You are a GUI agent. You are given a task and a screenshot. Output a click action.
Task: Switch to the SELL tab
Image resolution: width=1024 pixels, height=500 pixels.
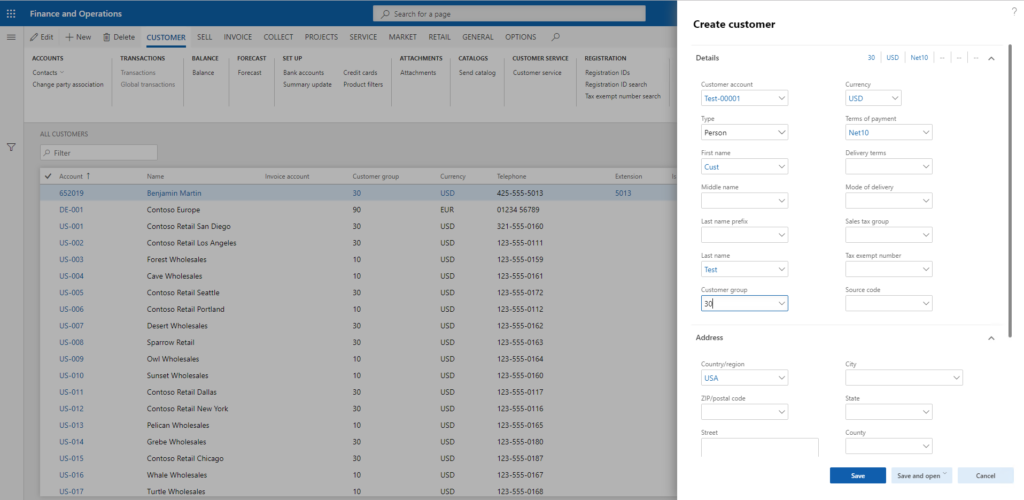coord(204,37)
